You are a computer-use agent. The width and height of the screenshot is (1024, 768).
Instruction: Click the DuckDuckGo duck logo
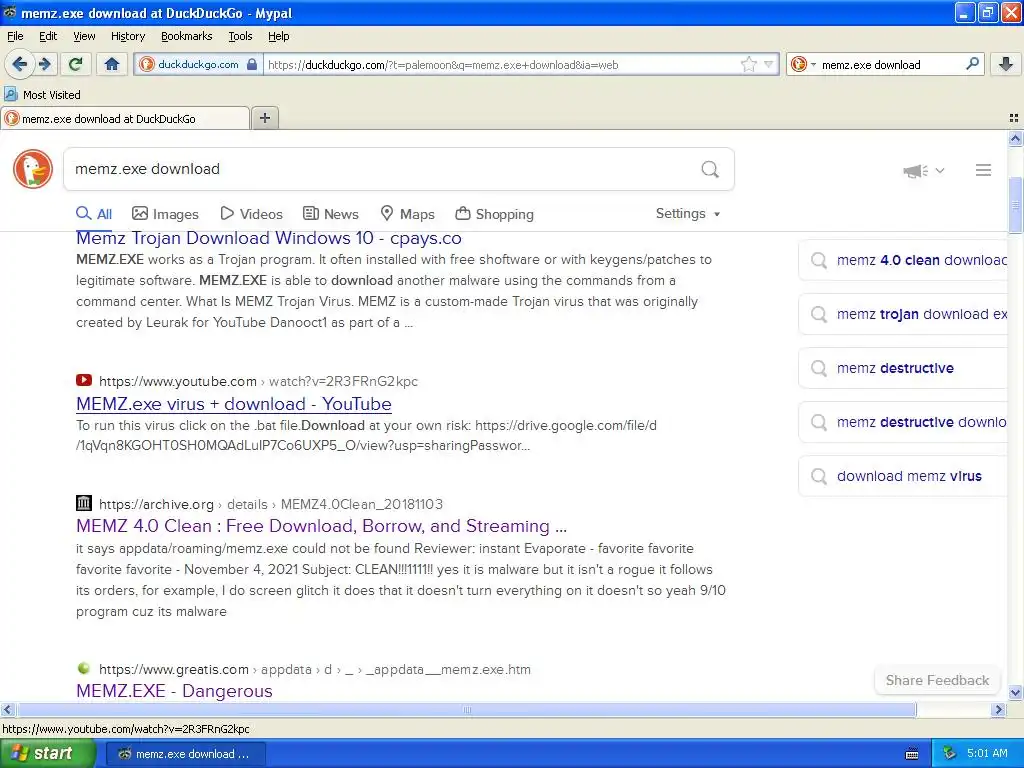pos(33,169)
